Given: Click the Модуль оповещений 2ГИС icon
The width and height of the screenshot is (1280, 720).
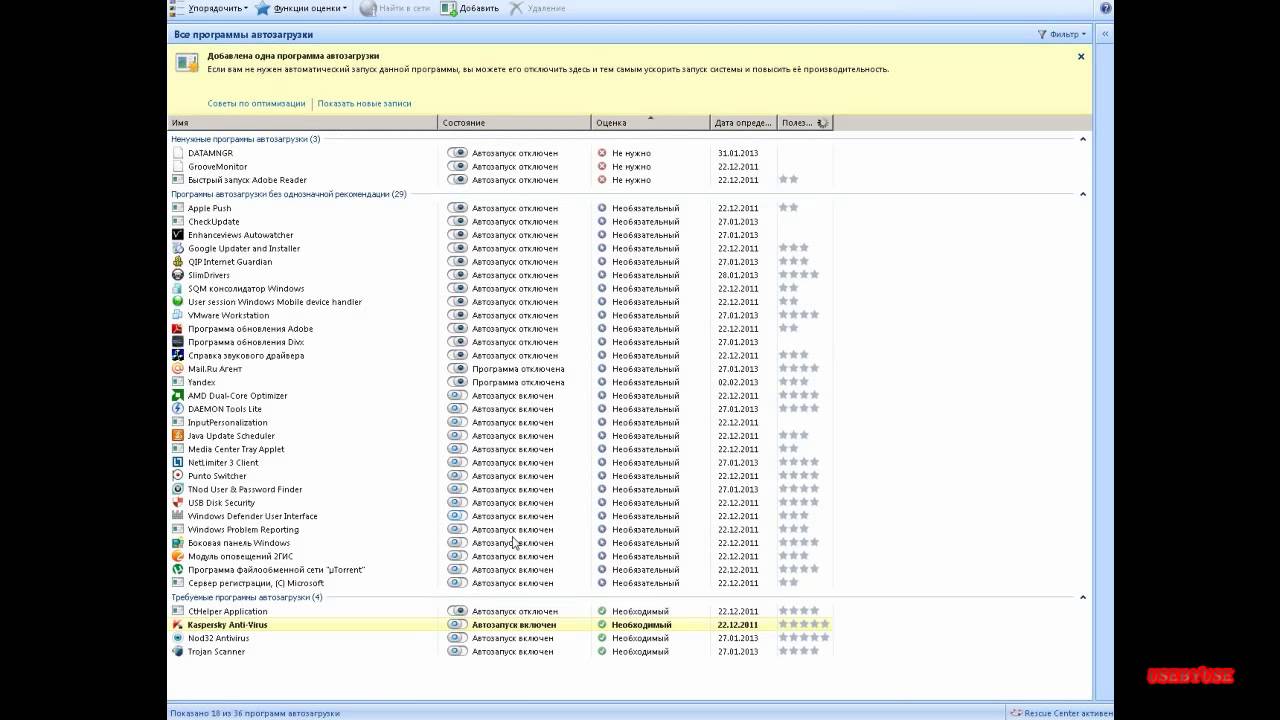Looking at the screenshot, I should [x=178, y=556].
